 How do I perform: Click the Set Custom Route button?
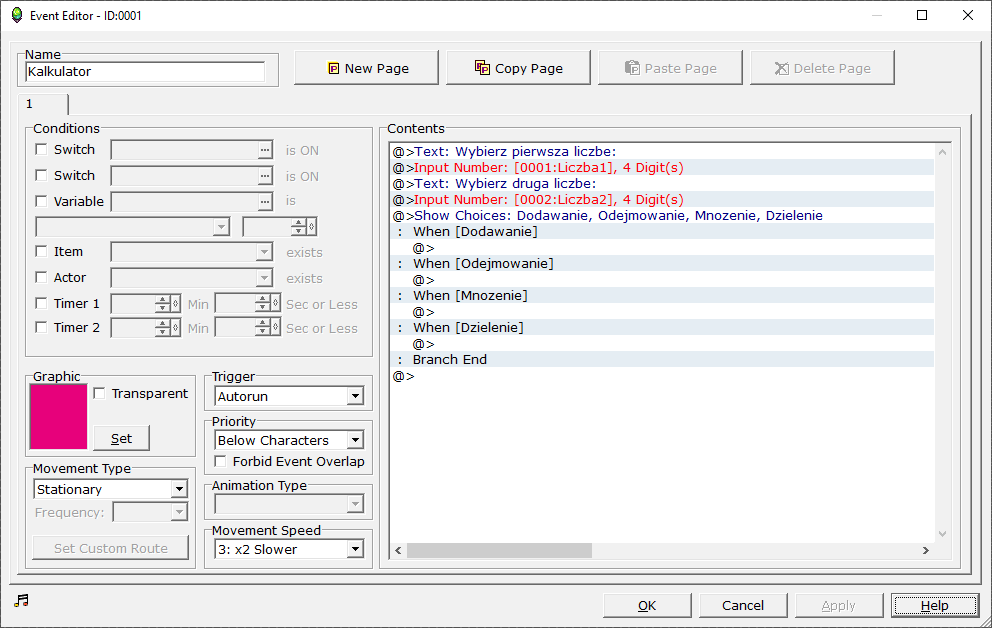tap(111, 548)
